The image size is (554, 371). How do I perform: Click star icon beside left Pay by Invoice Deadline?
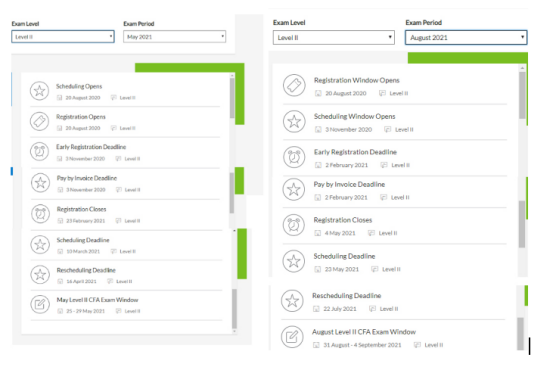[40, 183]
